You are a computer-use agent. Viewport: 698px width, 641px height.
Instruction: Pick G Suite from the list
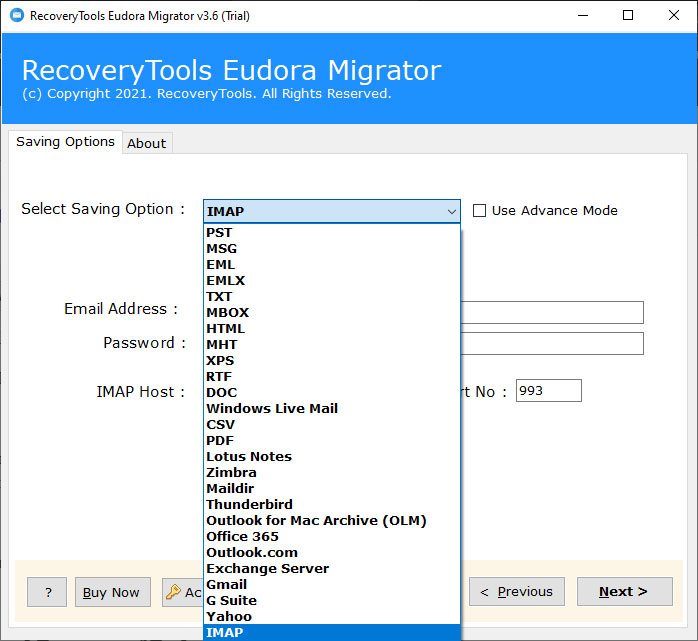coord(332,601)
